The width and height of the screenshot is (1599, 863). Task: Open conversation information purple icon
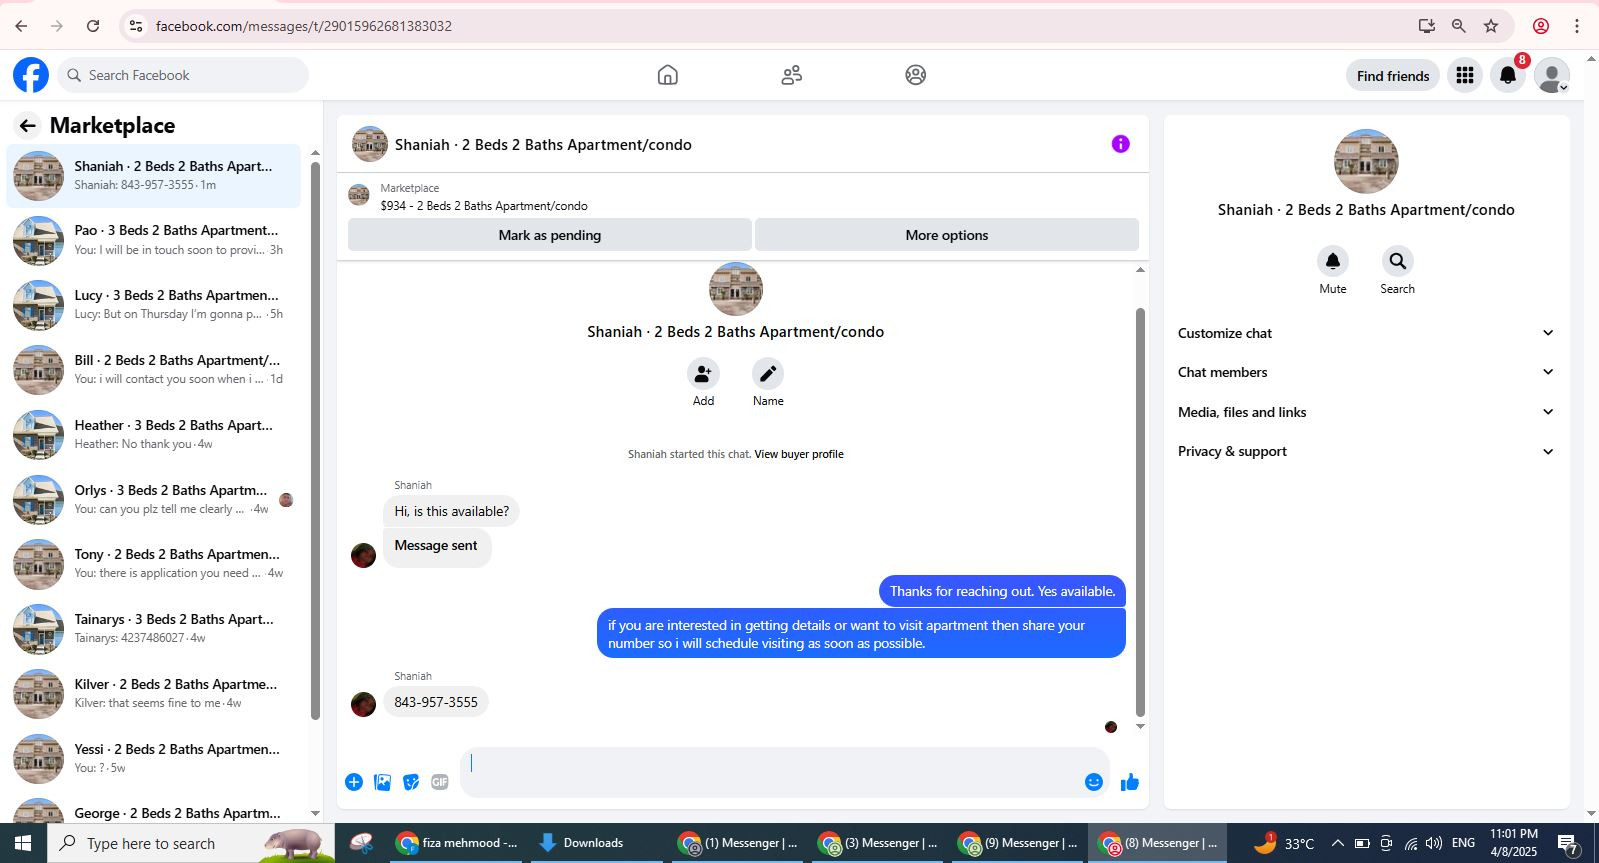(x=1120, y=144)
